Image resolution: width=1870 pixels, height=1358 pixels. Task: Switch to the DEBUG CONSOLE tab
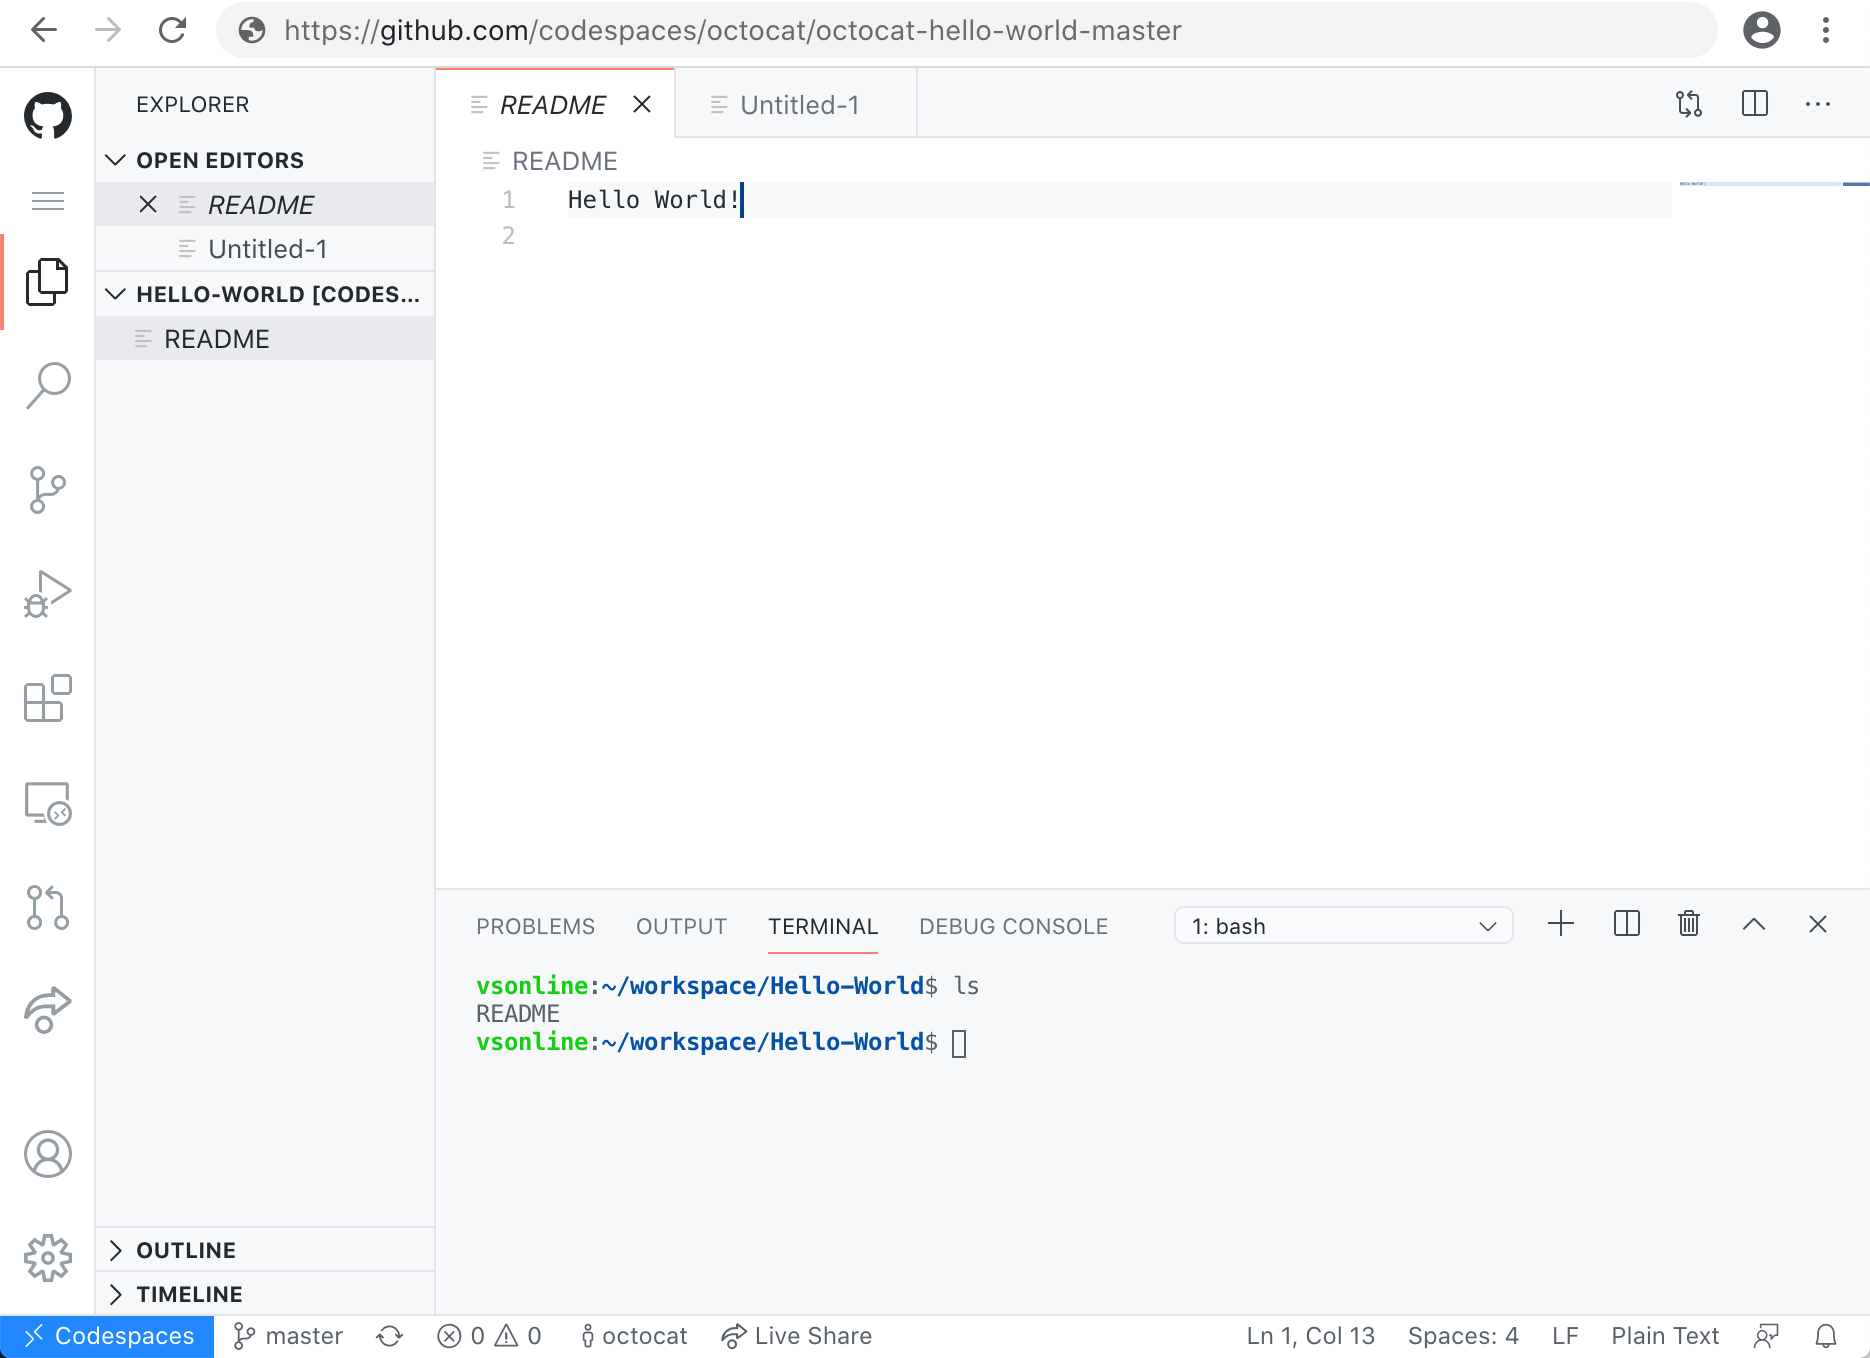pos(1013,926)
